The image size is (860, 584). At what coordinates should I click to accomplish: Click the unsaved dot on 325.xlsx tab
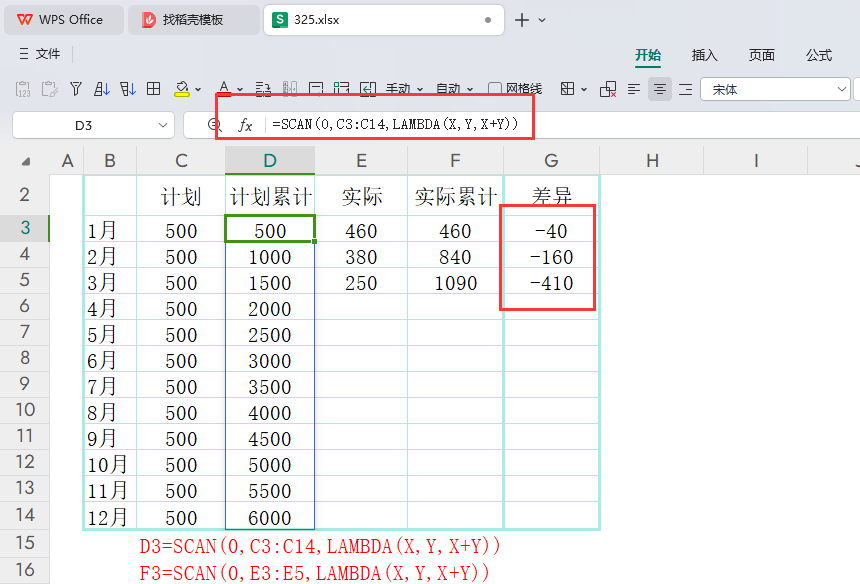(488, 20)
